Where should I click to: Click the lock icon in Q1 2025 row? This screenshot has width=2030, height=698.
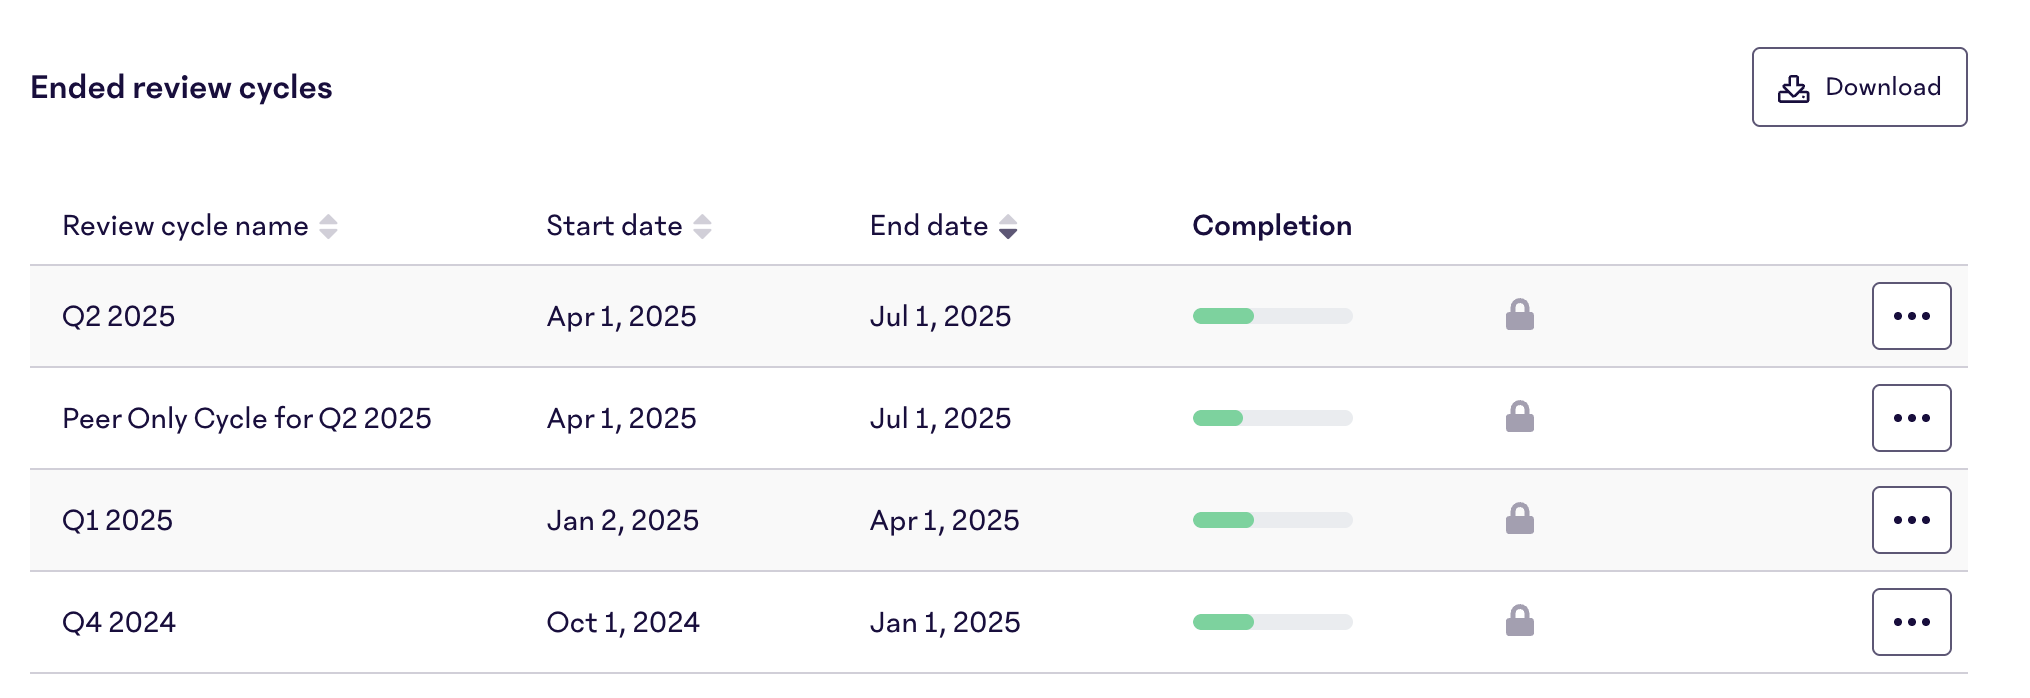click(1520, 519)
